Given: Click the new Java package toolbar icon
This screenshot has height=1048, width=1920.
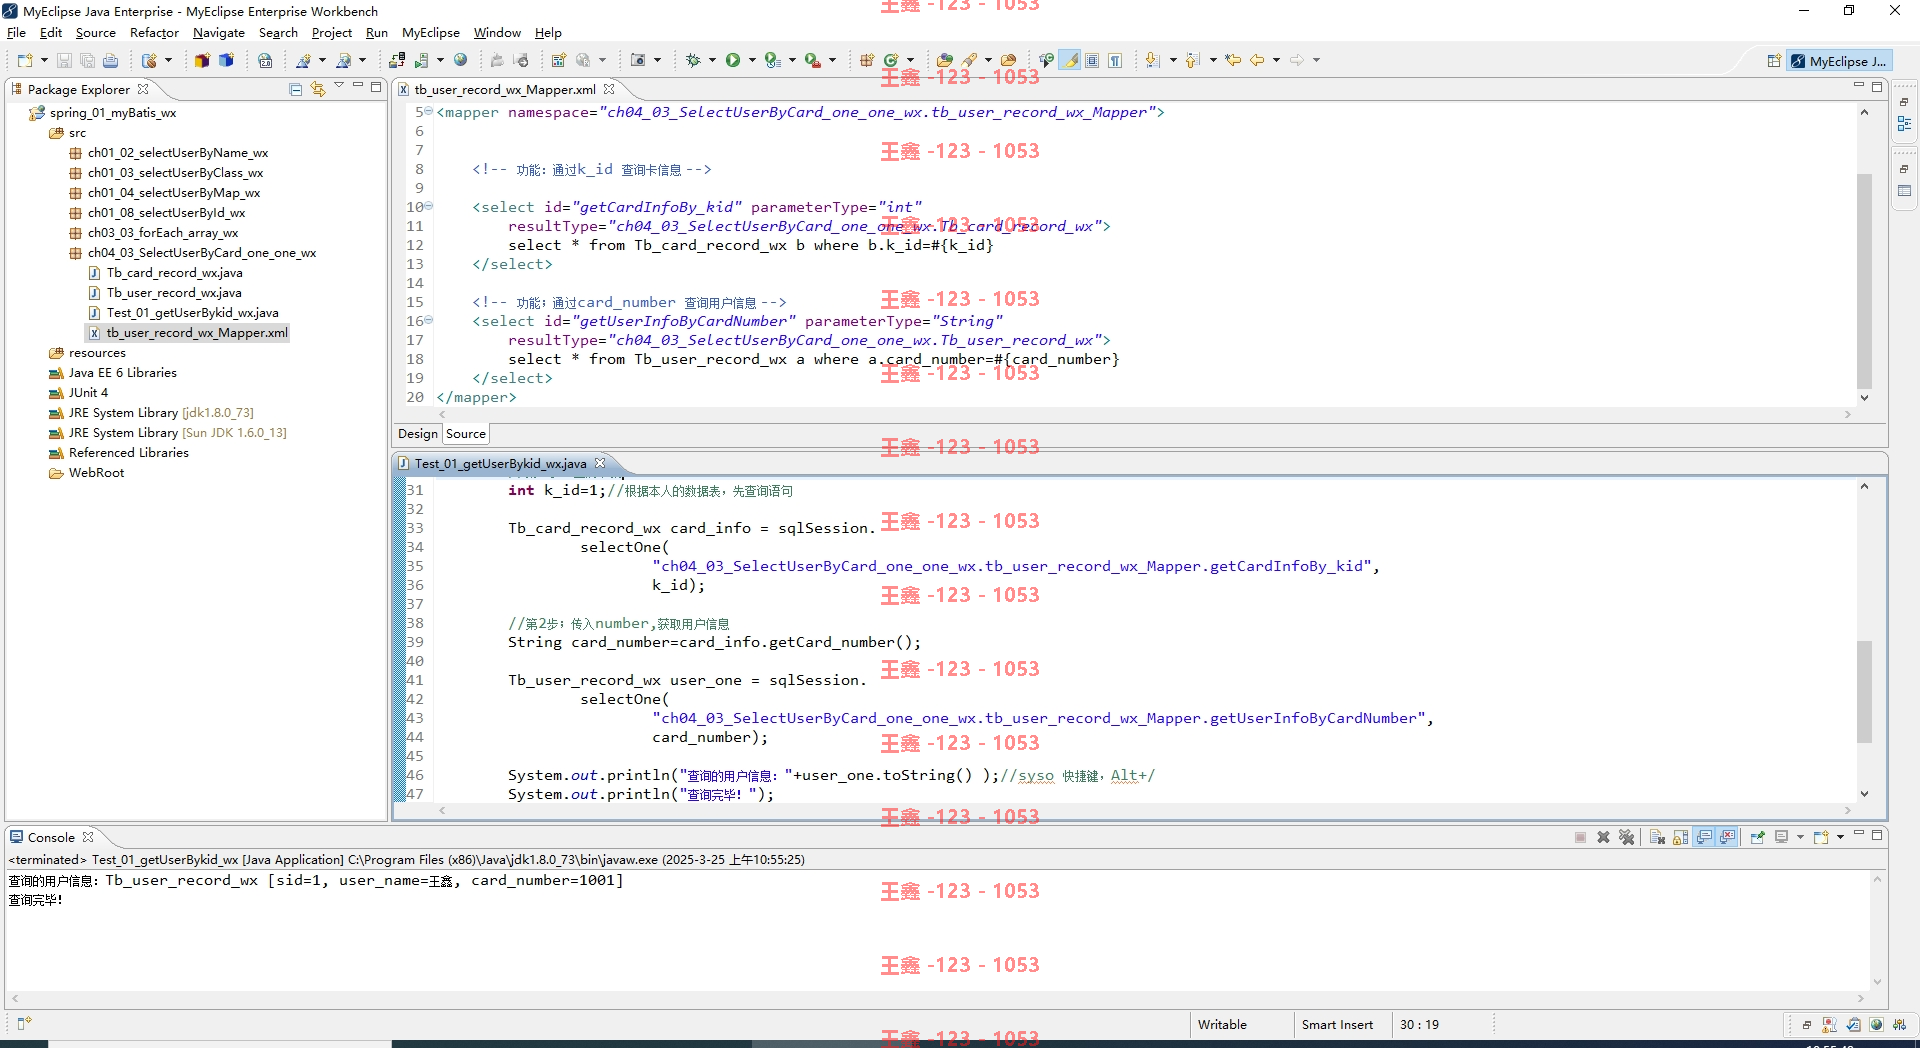Looking at the screenshot, I should pyautogui.click(x=867, y=60).
